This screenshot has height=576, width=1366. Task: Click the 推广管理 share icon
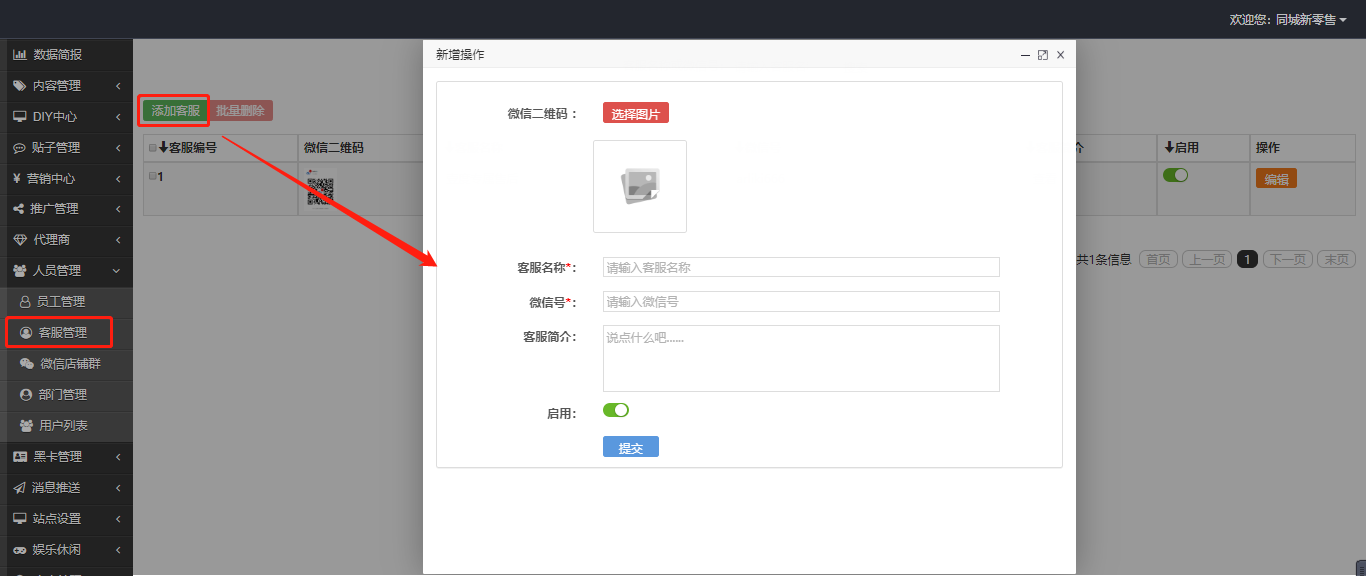[x=19, y=209]
